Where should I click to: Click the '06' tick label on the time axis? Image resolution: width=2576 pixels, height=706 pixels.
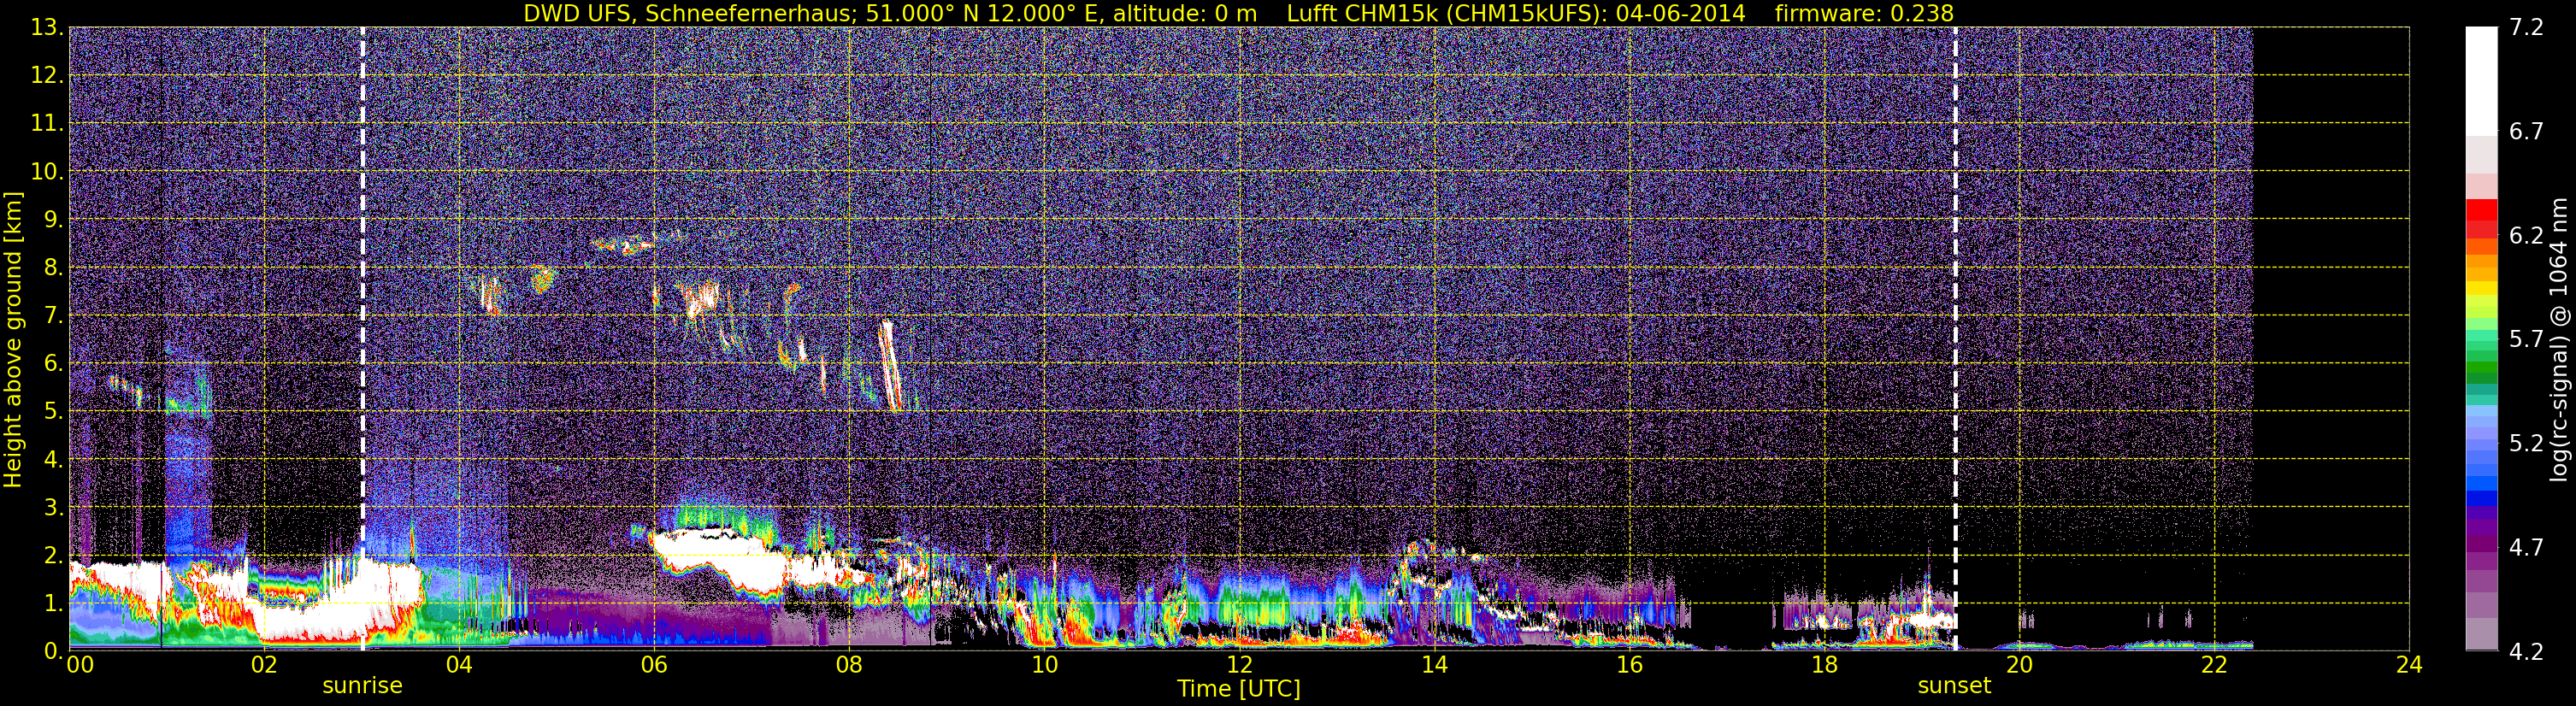[654, 665]
